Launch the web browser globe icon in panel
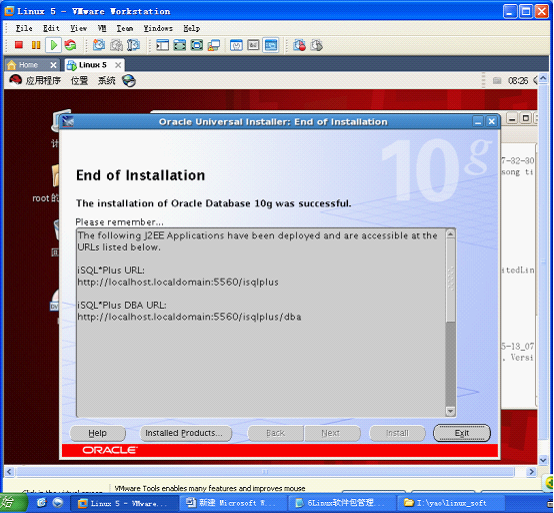Image resolution: width=554 pixels, height=513 pixels. [x=129, y=81]
